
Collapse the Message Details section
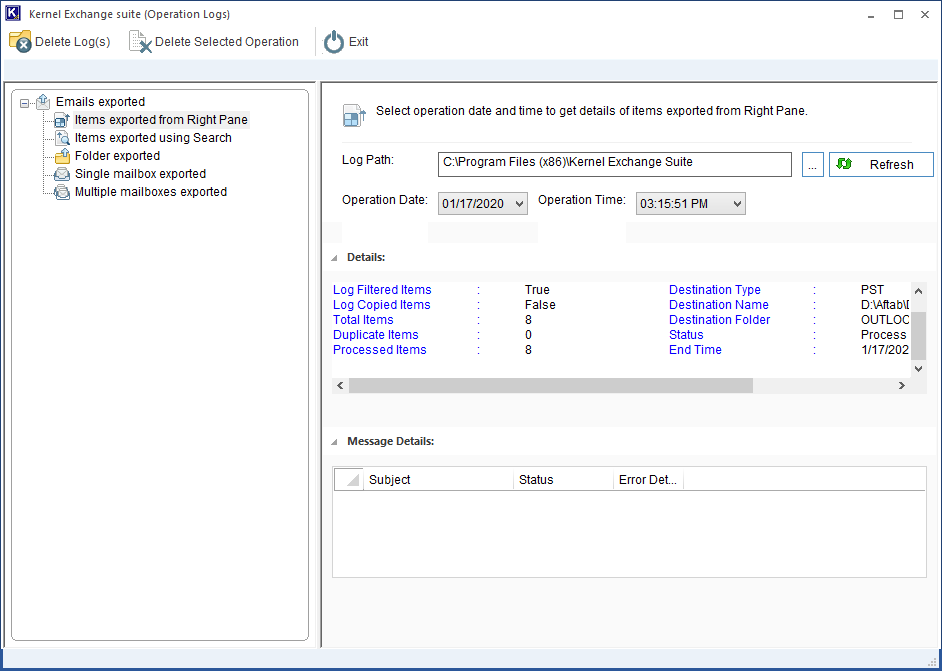click(x=334, y=442)
